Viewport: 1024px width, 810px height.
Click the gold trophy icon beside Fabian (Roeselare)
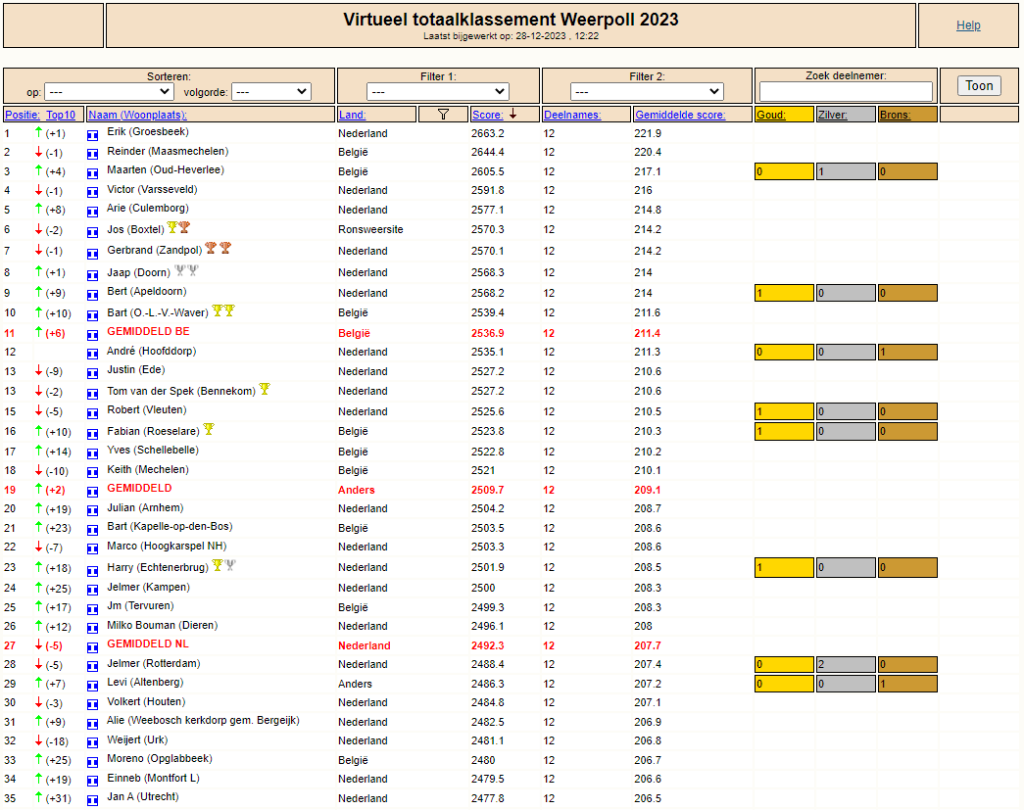[x=209, y=429]
